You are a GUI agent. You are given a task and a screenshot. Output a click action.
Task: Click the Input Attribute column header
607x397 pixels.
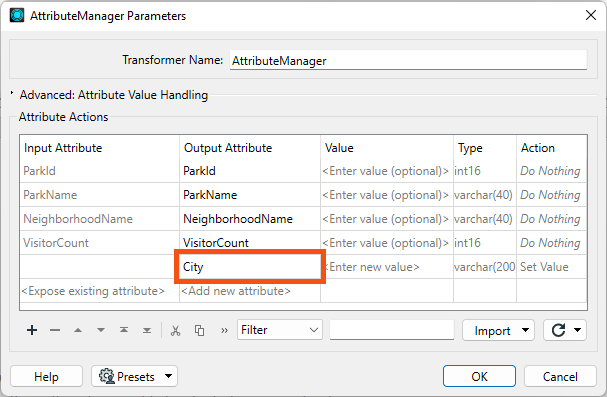(x=99, y=147)
